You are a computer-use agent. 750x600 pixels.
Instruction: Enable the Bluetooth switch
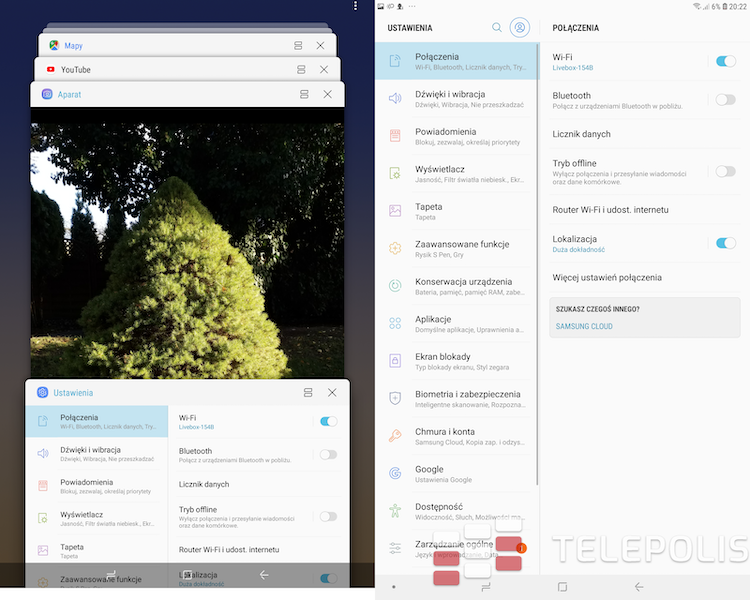[x=725, y=100]
